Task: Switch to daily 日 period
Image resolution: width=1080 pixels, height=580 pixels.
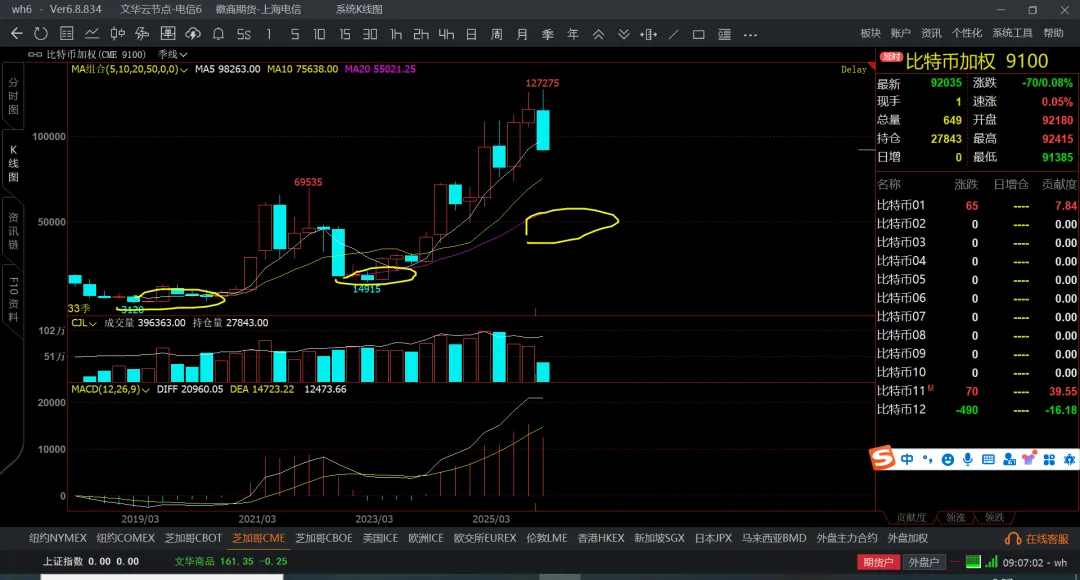Action: point(471,34)
